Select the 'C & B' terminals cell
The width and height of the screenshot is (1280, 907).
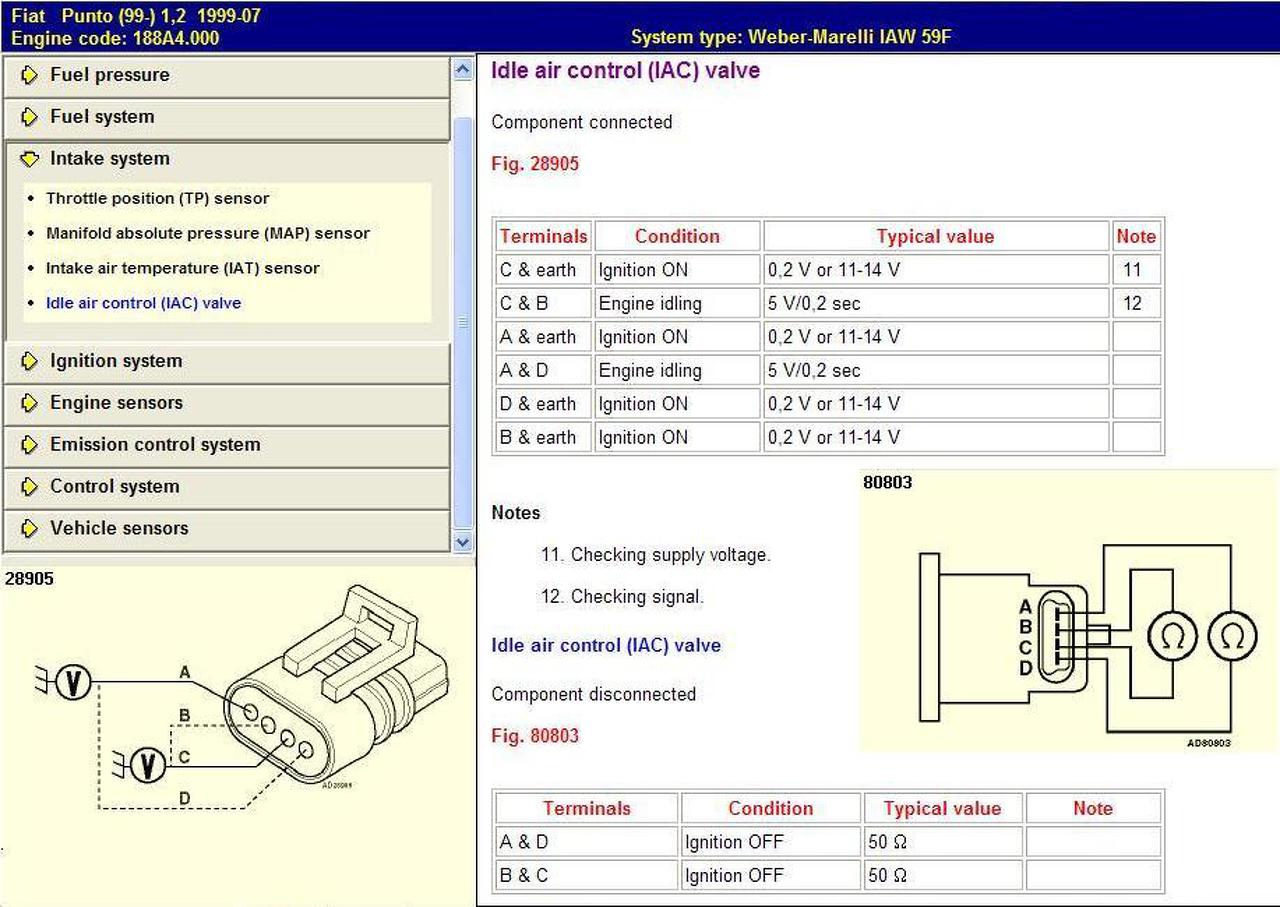[x=543, y=303]
